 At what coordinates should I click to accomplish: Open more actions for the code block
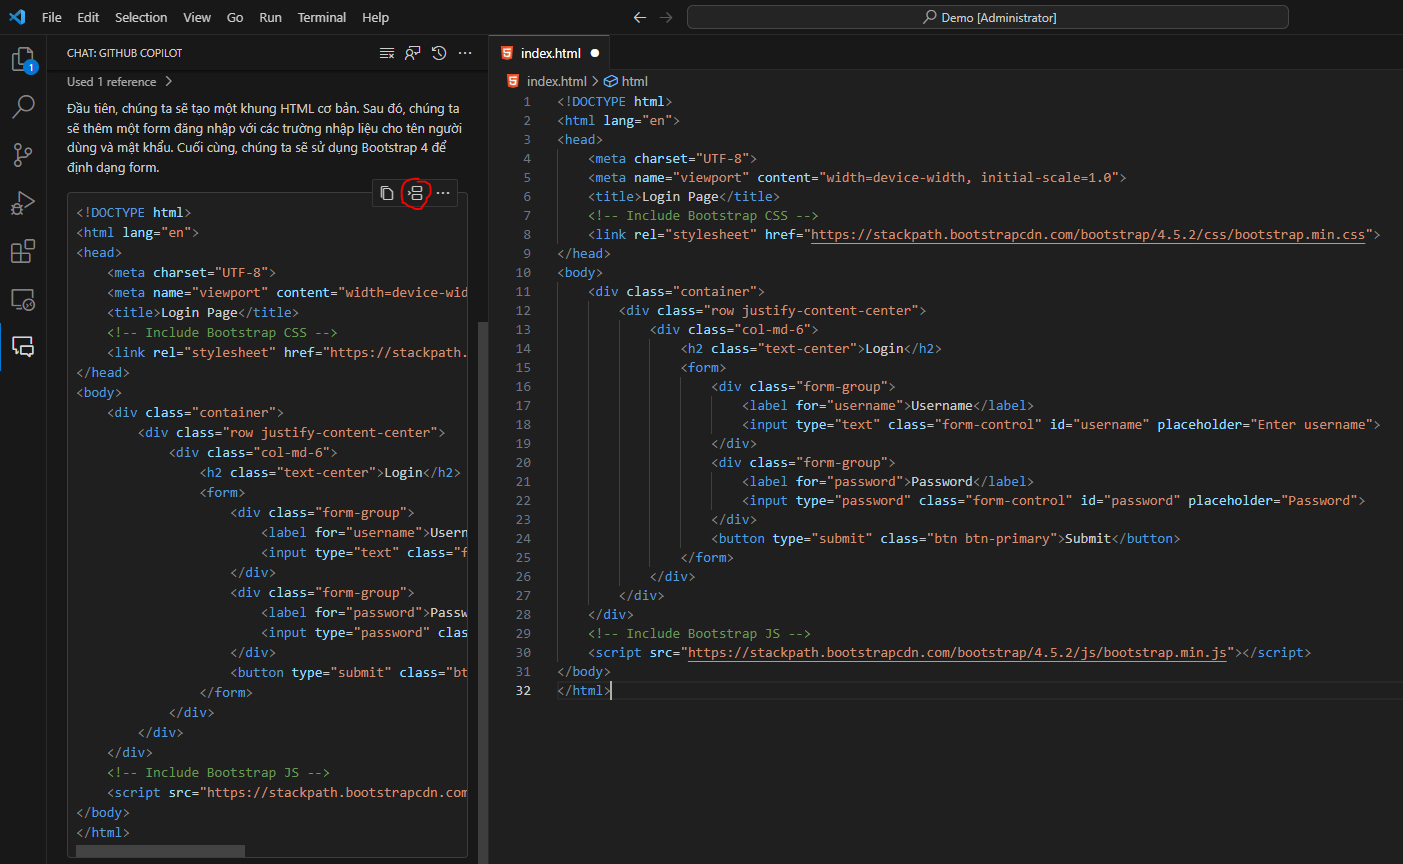click(443, 193)
